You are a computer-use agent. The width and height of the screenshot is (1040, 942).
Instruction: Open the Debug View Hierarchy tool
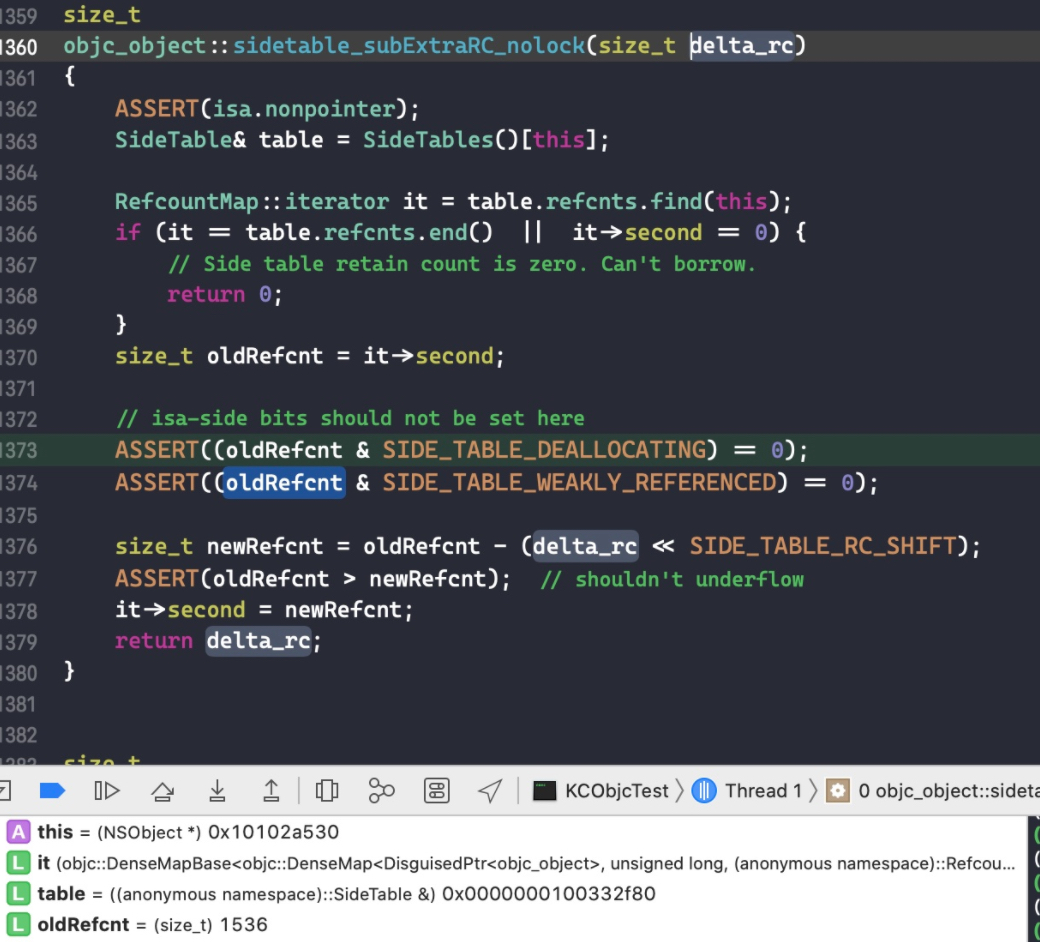[326, 791]
